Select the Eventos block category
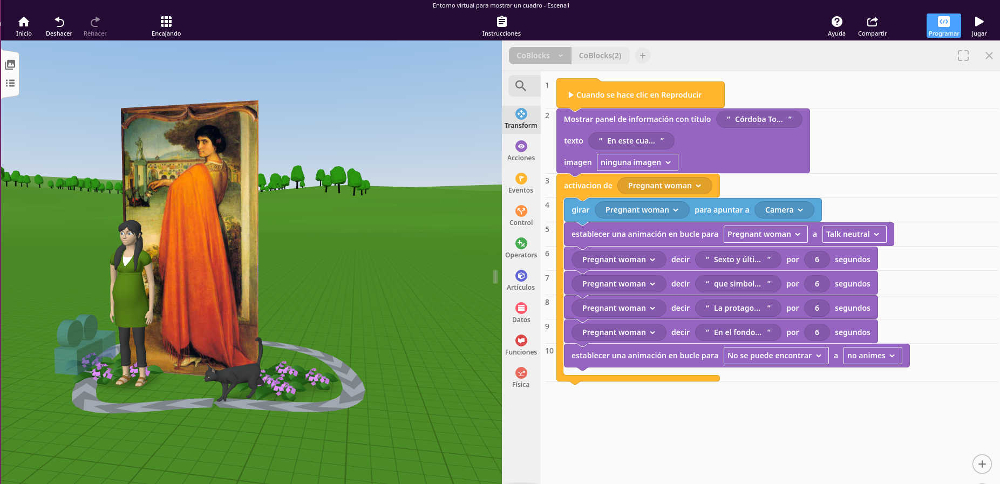 pyautogui.click(x=520, y=182)
